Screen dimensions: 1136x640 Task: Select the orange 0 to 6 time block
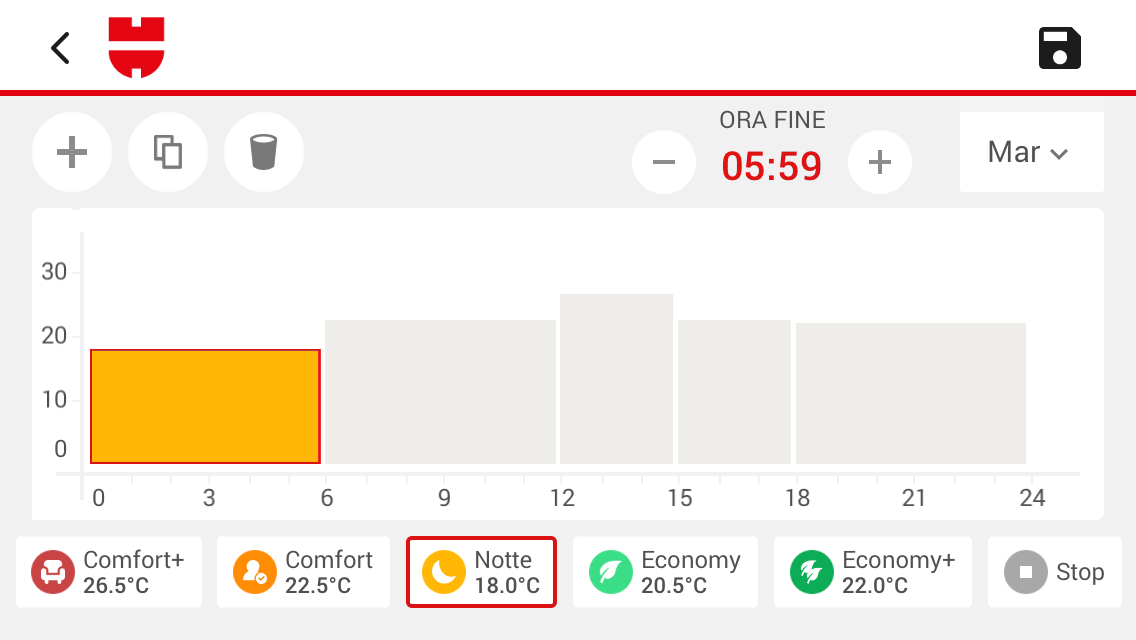coord(205,407)
